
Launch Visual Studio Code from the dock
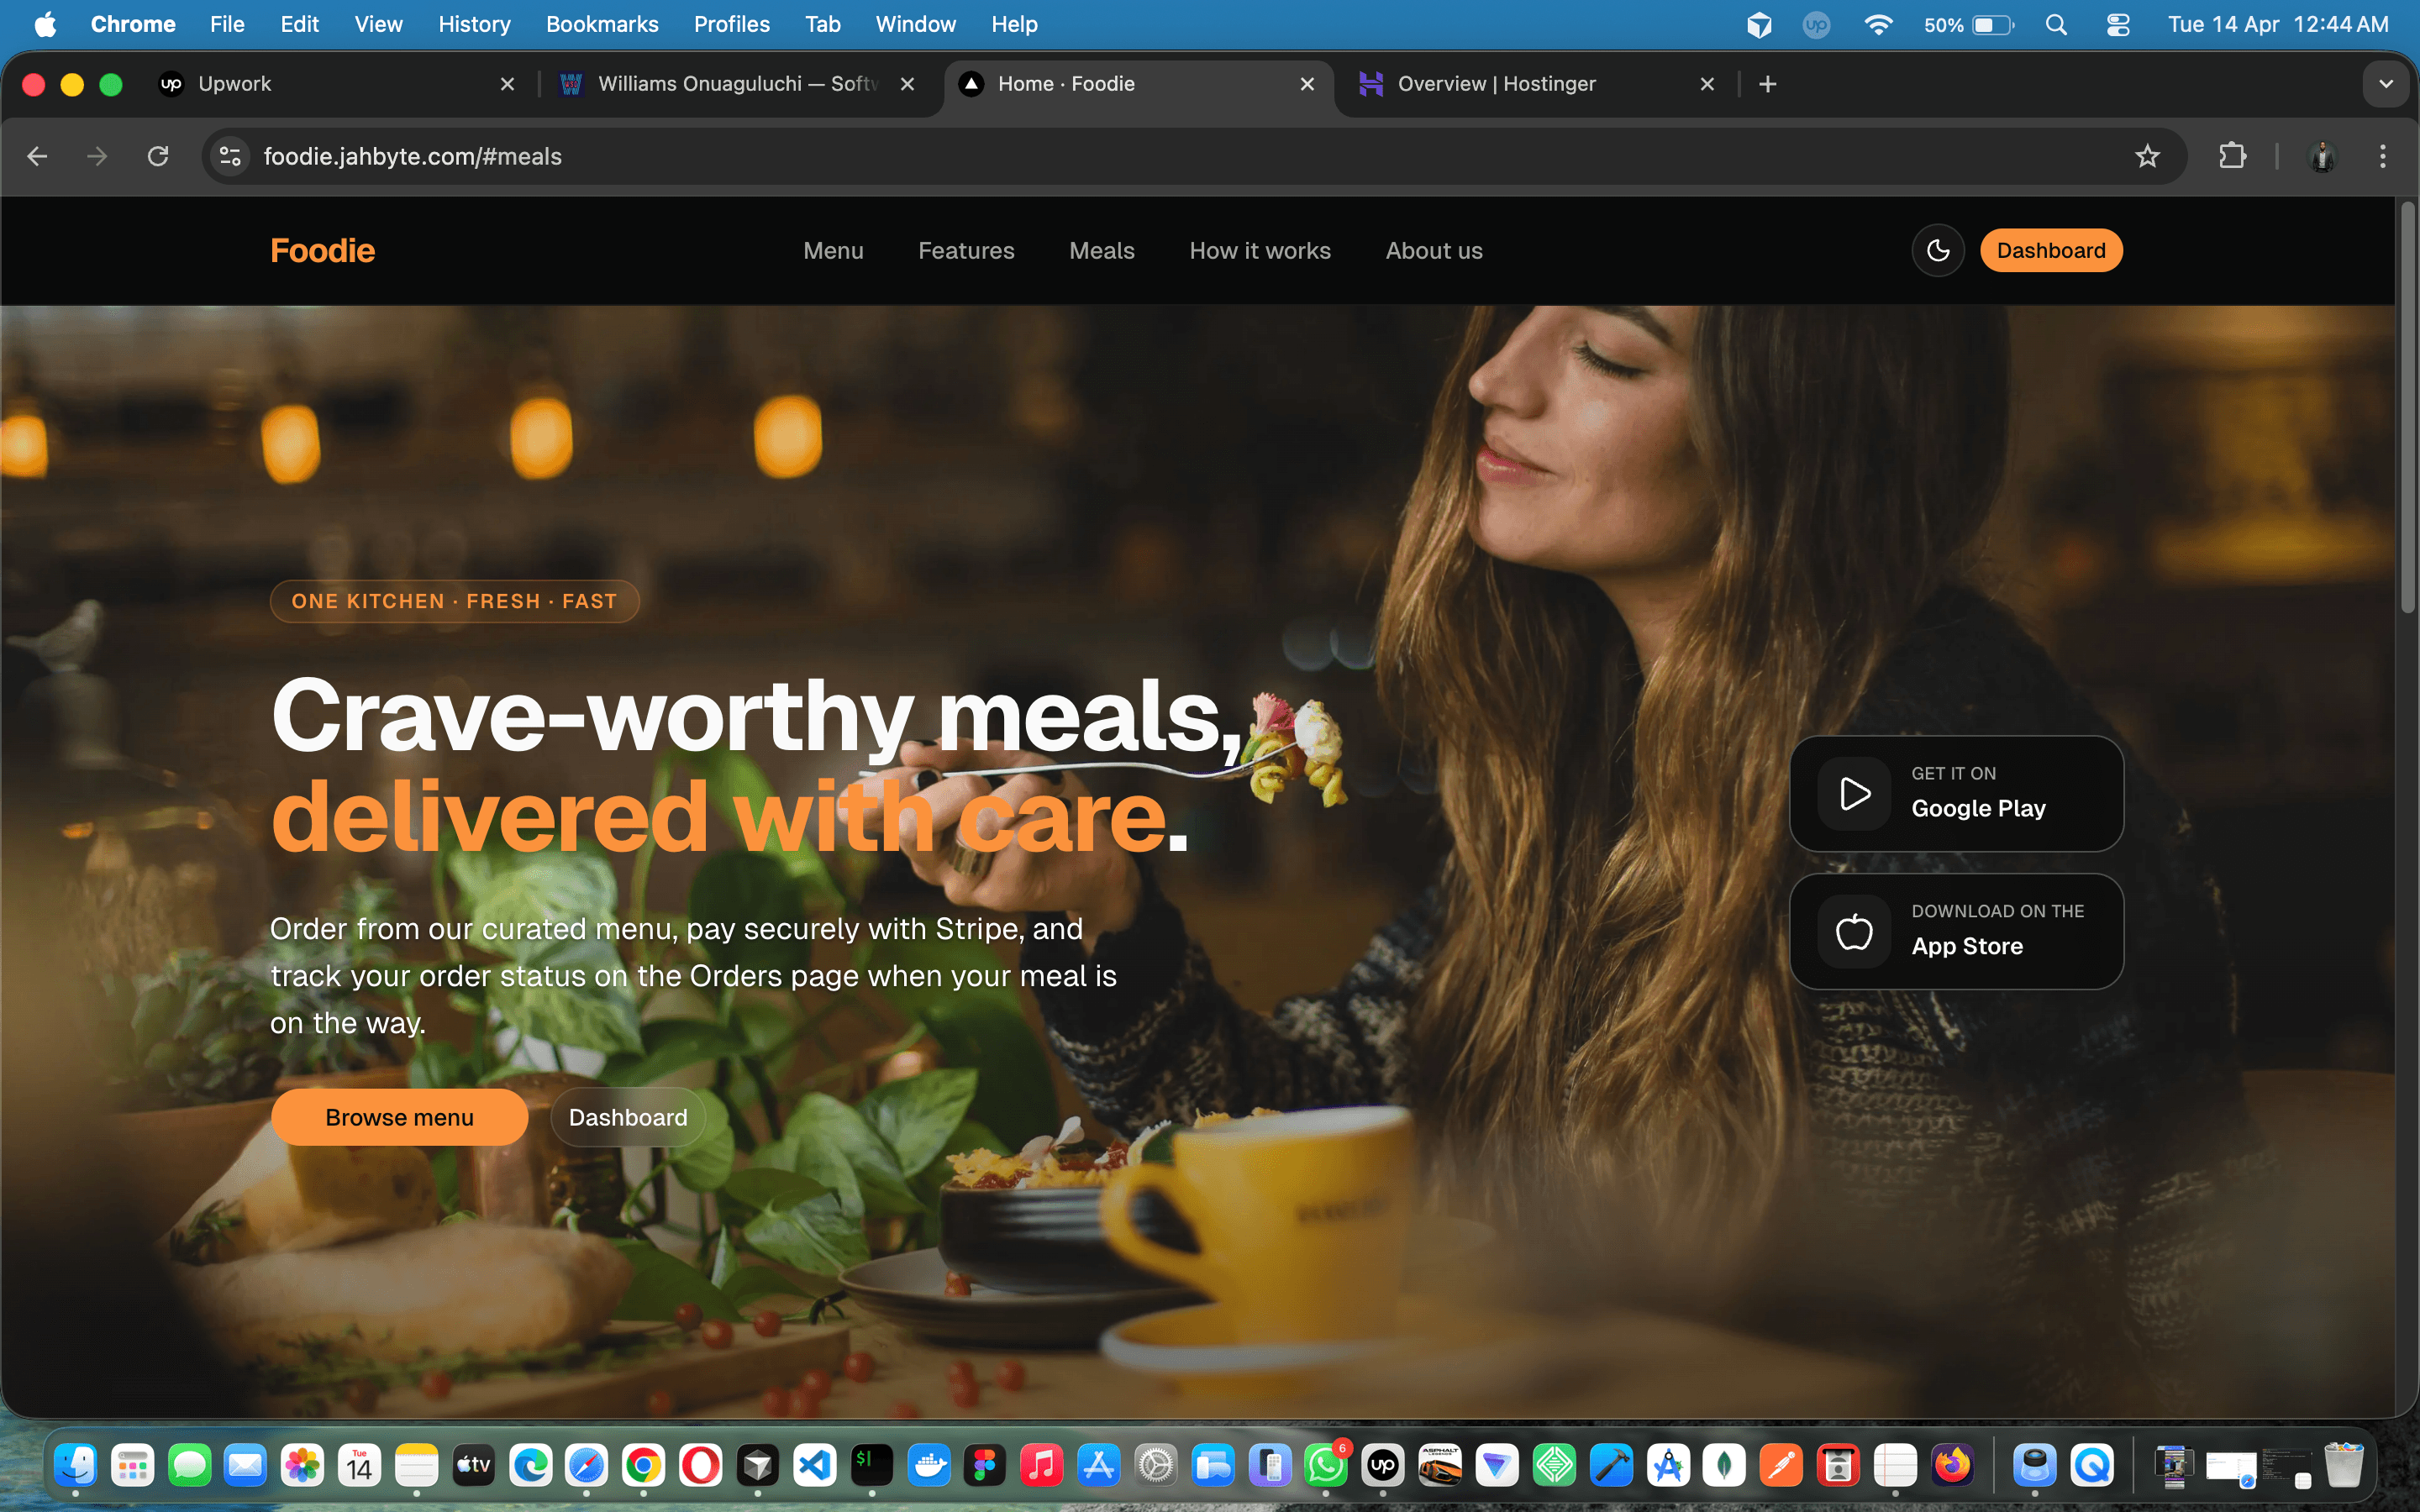coord(814,1465)
